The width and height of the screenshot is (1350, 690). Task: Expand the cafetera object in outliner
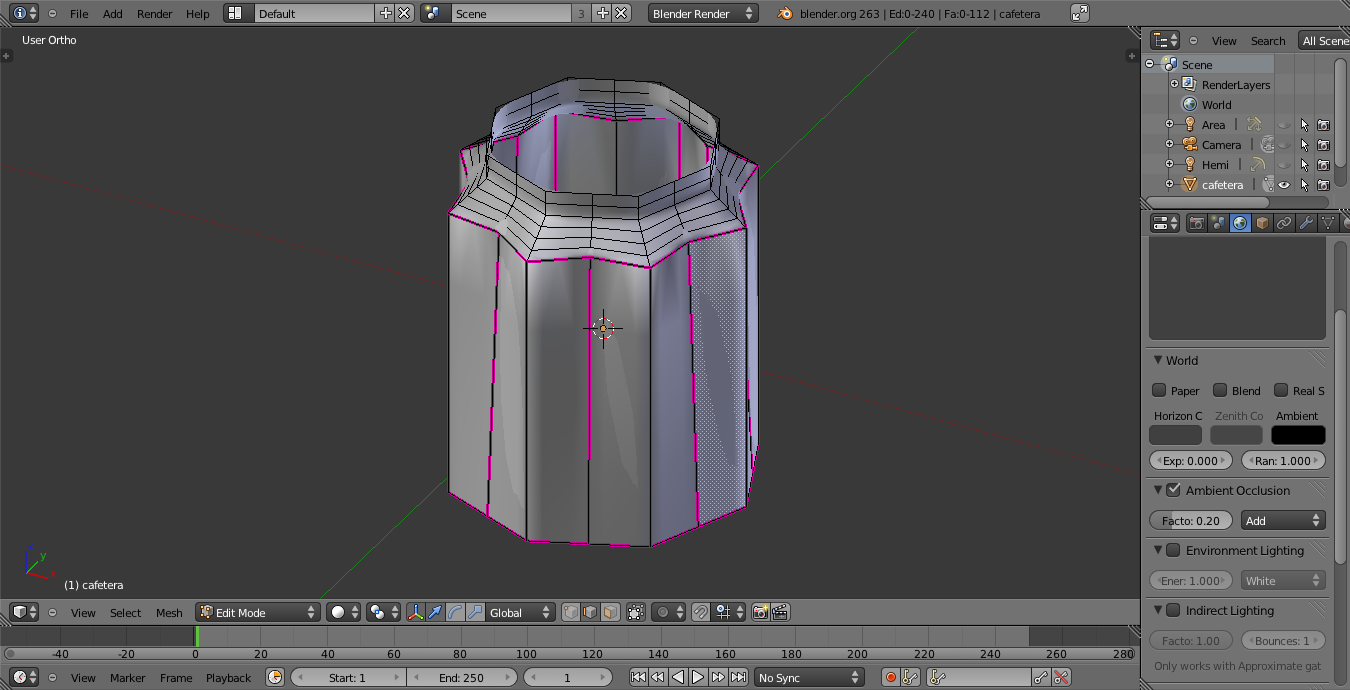point(1169,185)
